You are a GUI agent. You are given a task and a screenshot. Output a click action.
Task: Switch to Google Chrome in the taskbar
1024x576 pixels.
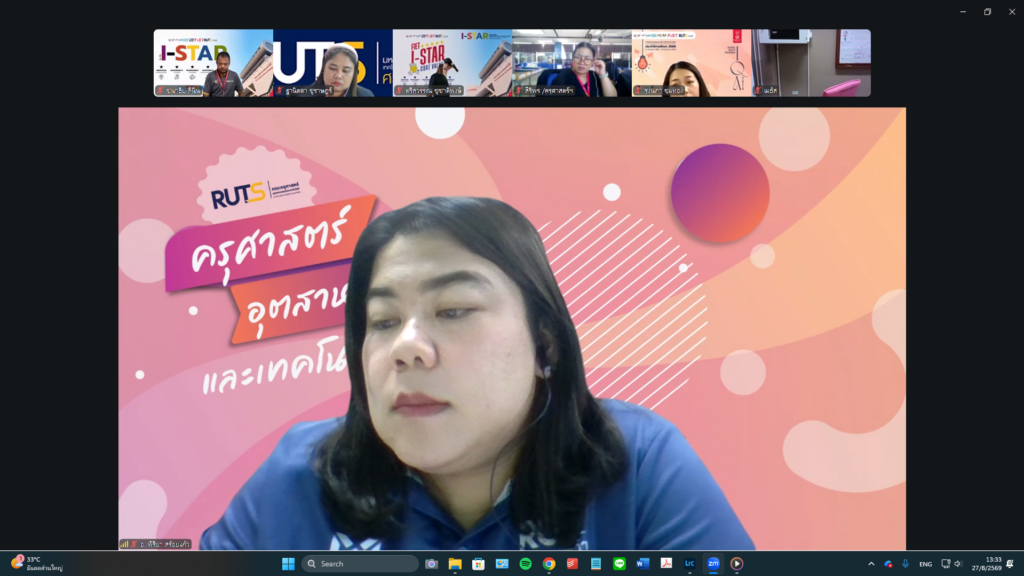click(549, 564)
